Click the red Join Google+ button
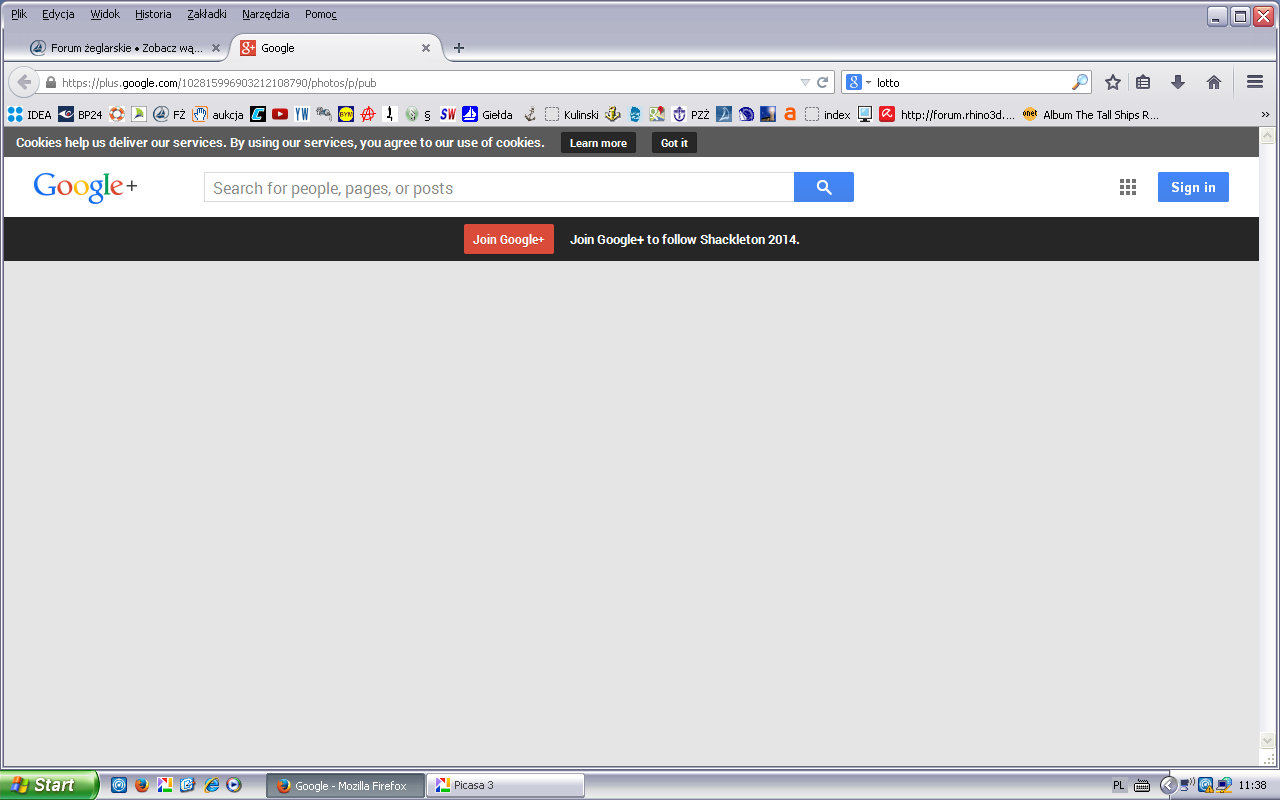The width and height of the screenshot is (1280, 800). 508,239
